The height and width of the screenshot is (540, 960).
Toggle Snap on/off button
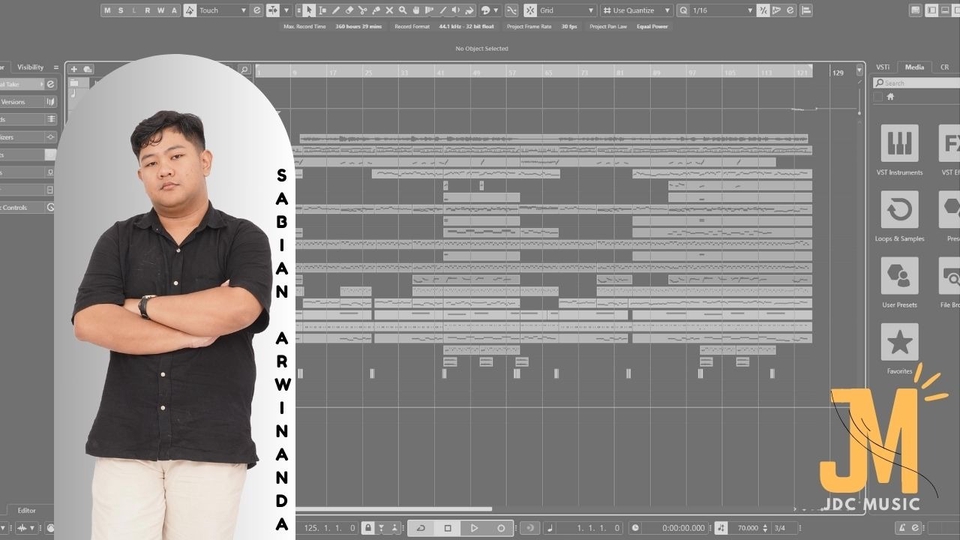pyautogui.click(x=530, y=10)
